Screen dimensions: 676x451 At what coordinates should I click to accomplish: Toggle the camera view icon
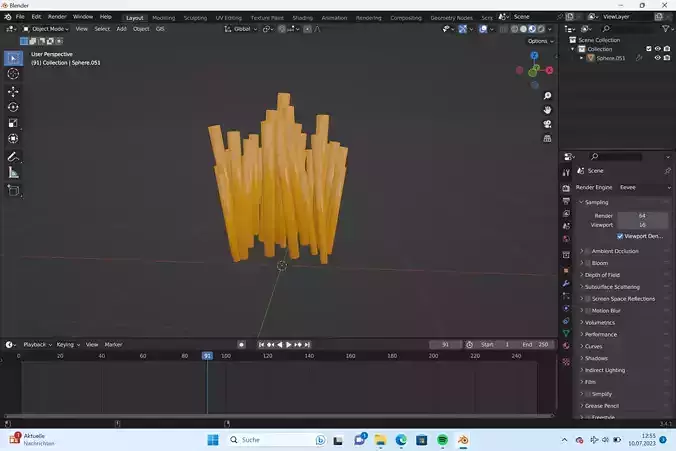547,124
